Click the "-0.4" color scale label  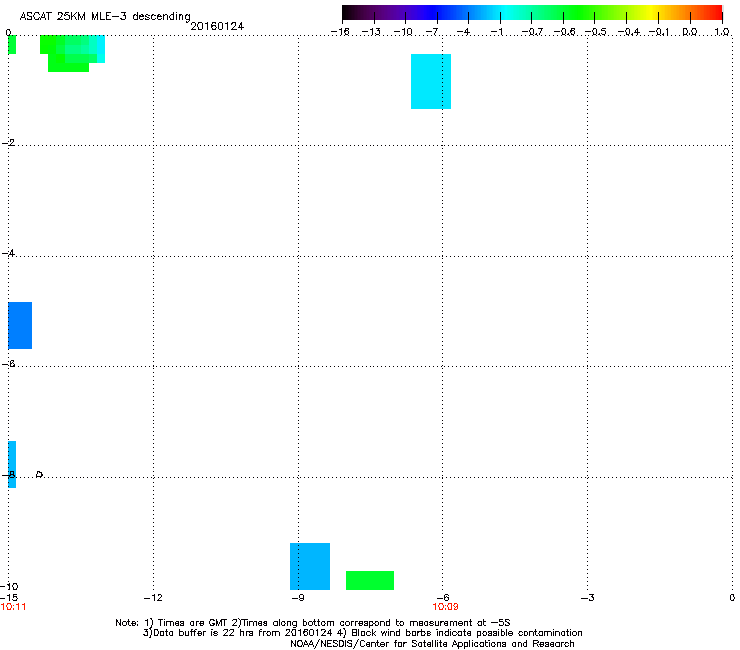629,32
